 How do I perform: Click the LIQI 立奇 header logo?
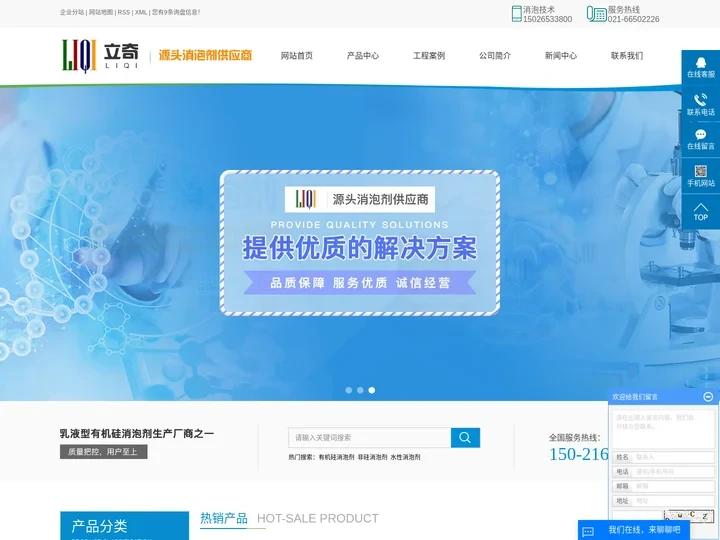click(x=100, y=56)
